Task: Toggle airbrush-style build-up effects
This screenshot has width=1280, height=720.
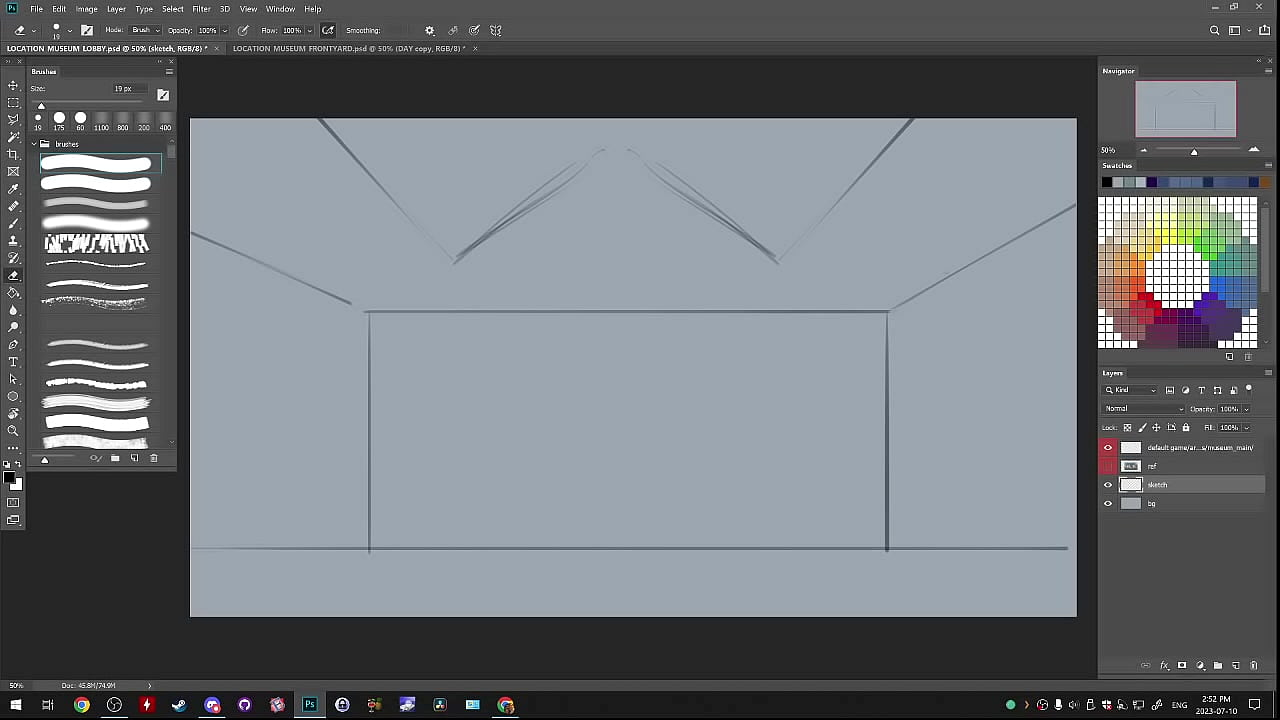Action: point(328,30)
